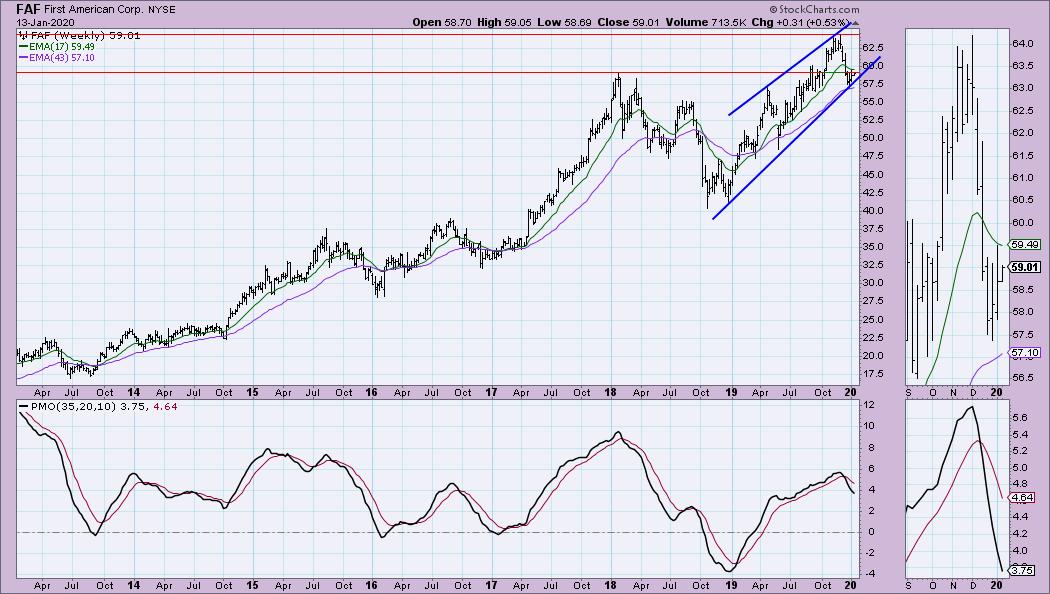
Task: Click the 35.0 price axis label
Action: coord(872,247)
